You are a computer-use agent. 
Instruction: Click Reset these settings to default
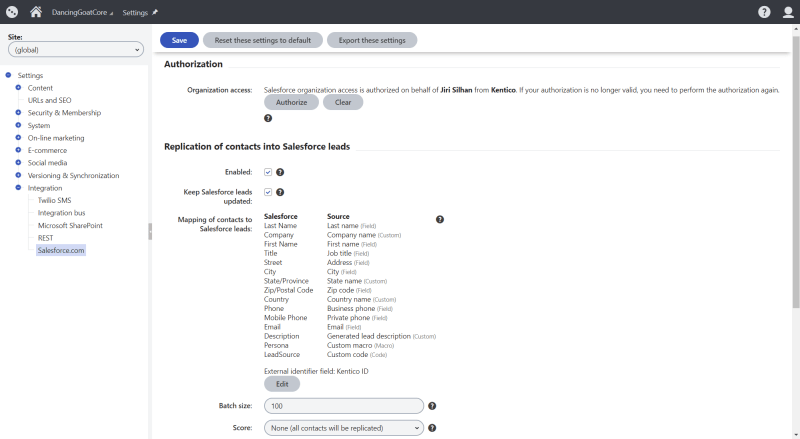pos(263,40)
